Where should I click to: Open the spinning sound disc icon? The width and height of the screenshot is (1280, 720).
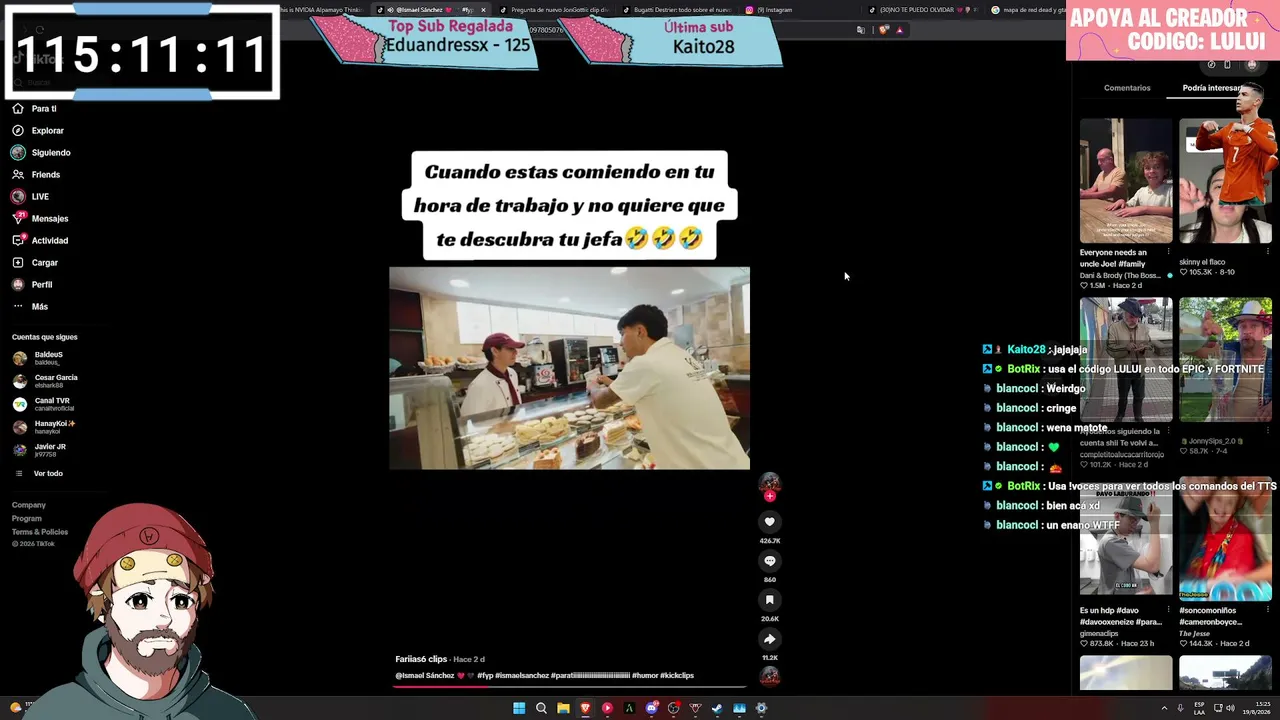pos(769,676)
